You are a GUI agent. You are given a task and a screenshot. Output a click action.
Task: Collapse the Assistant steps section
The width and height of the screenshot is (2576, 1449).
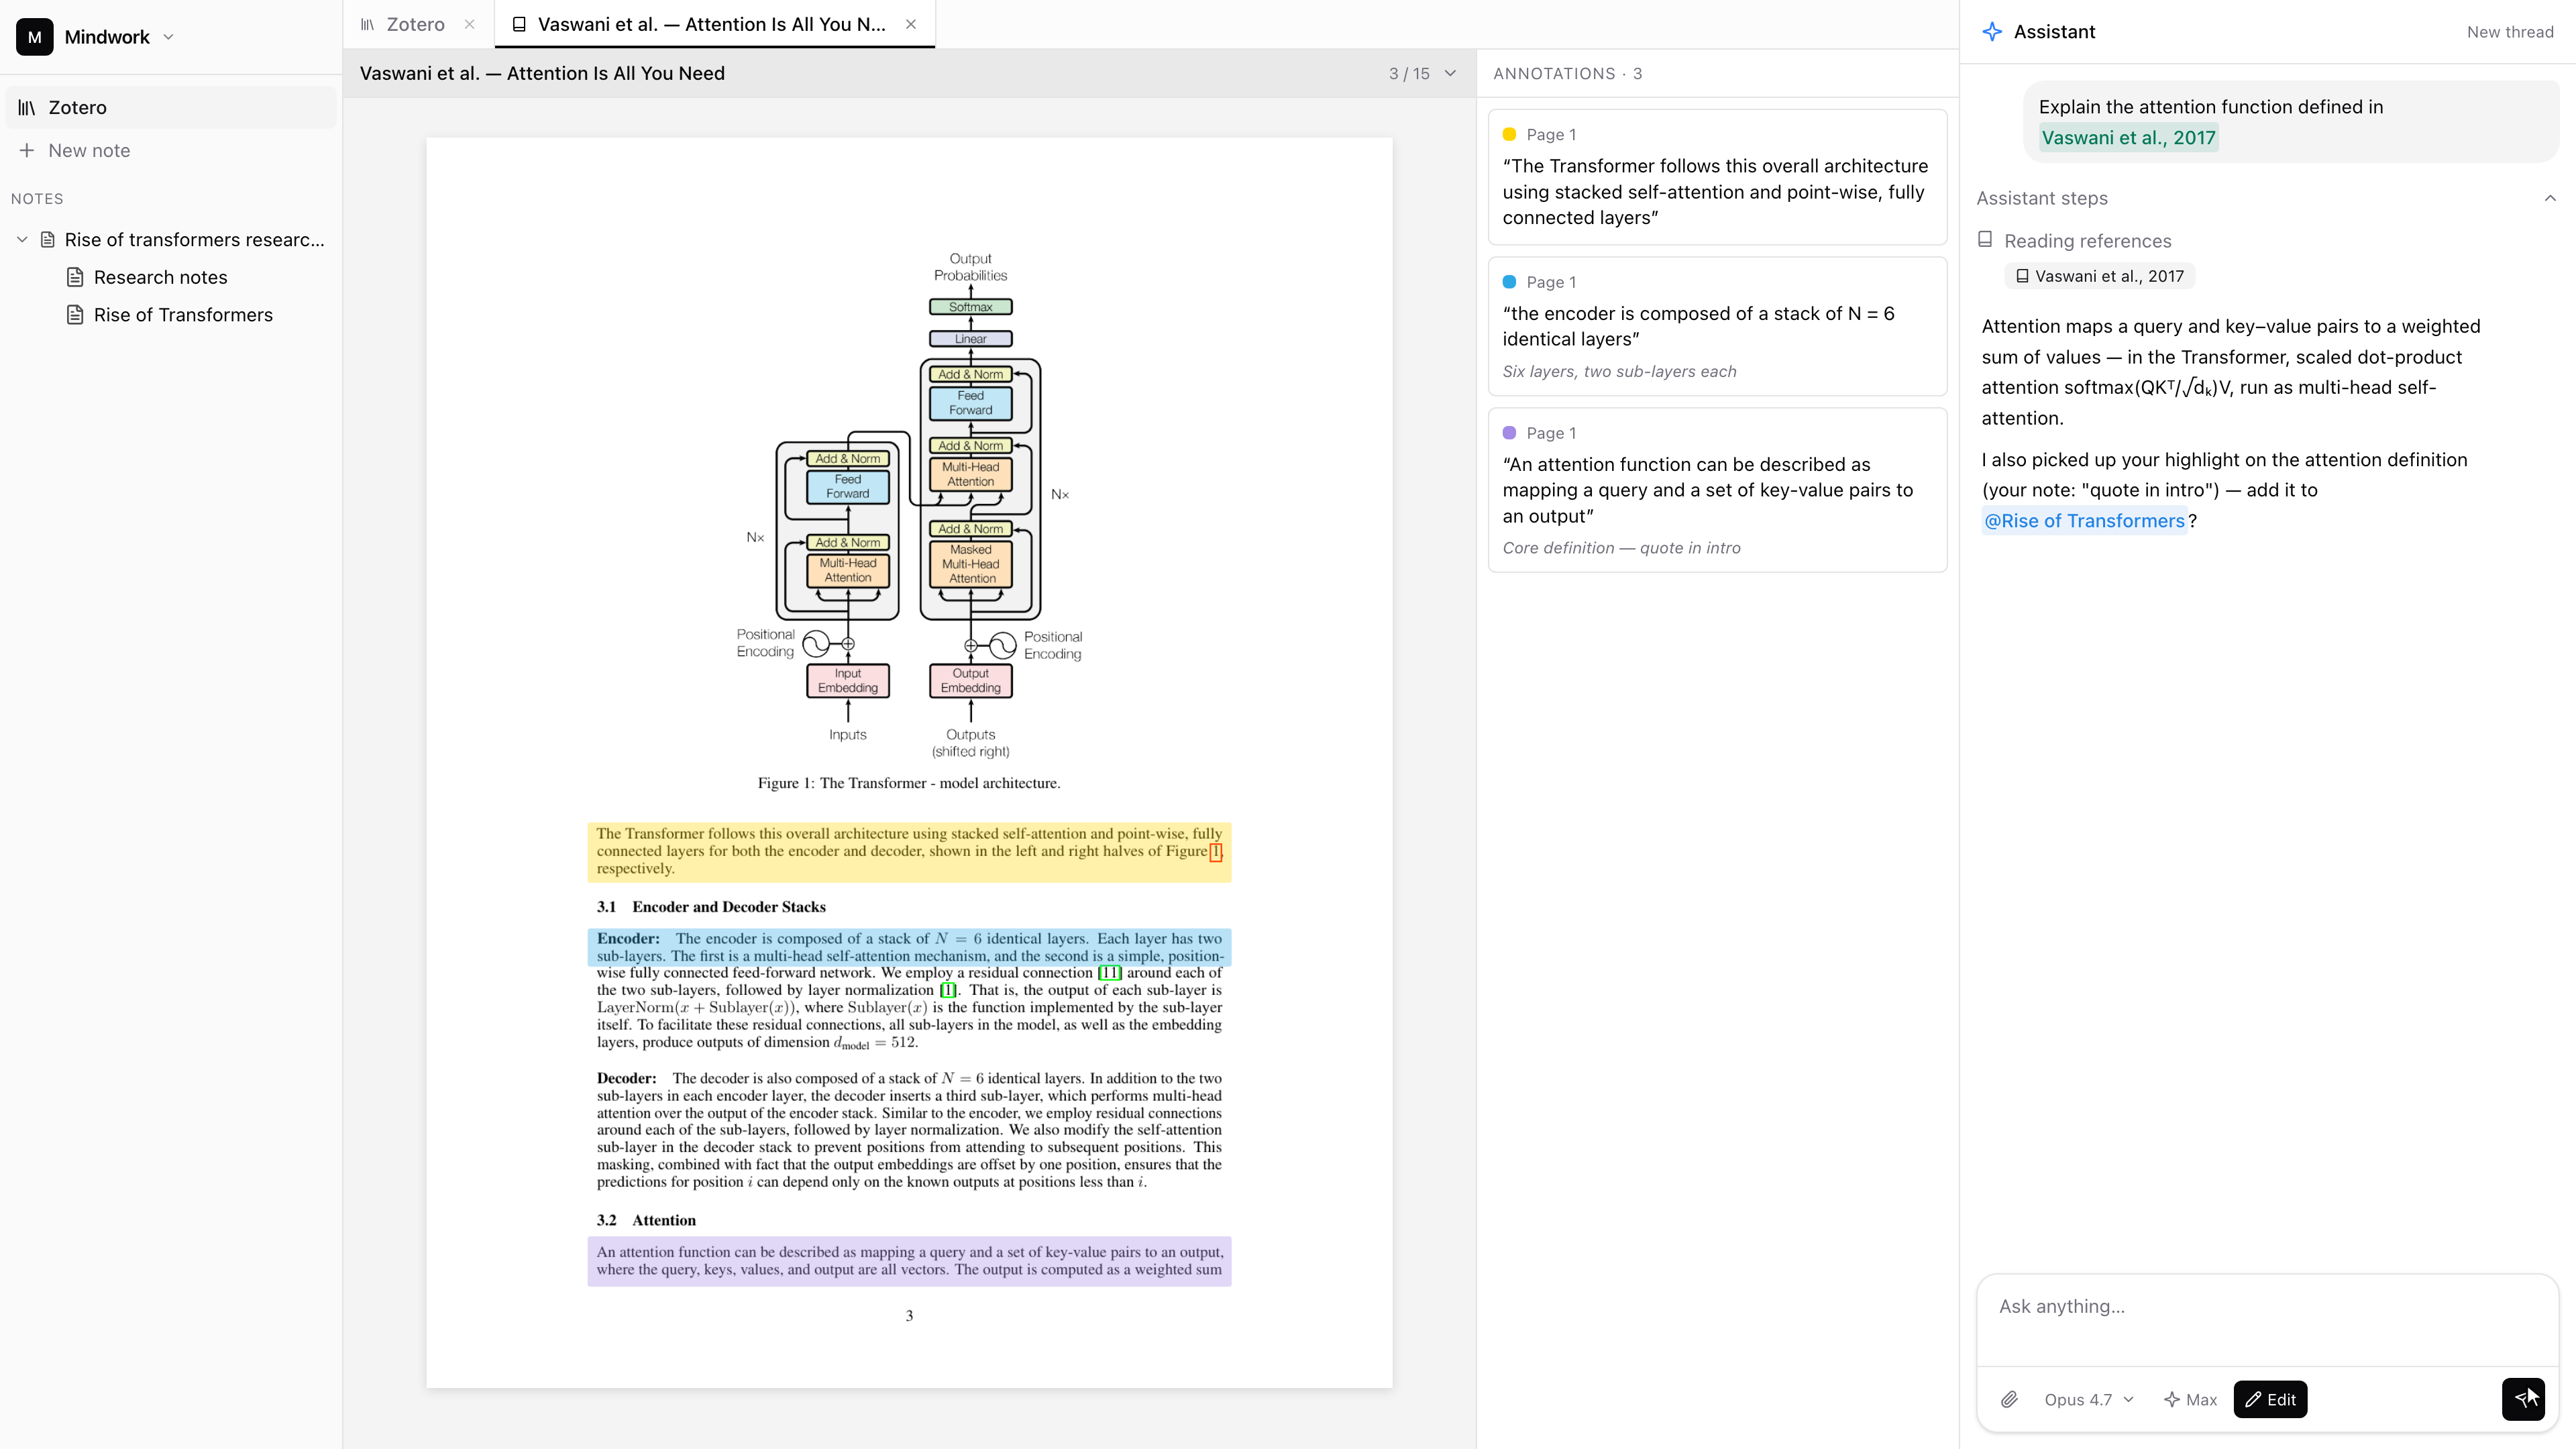tap(2550, 198)
